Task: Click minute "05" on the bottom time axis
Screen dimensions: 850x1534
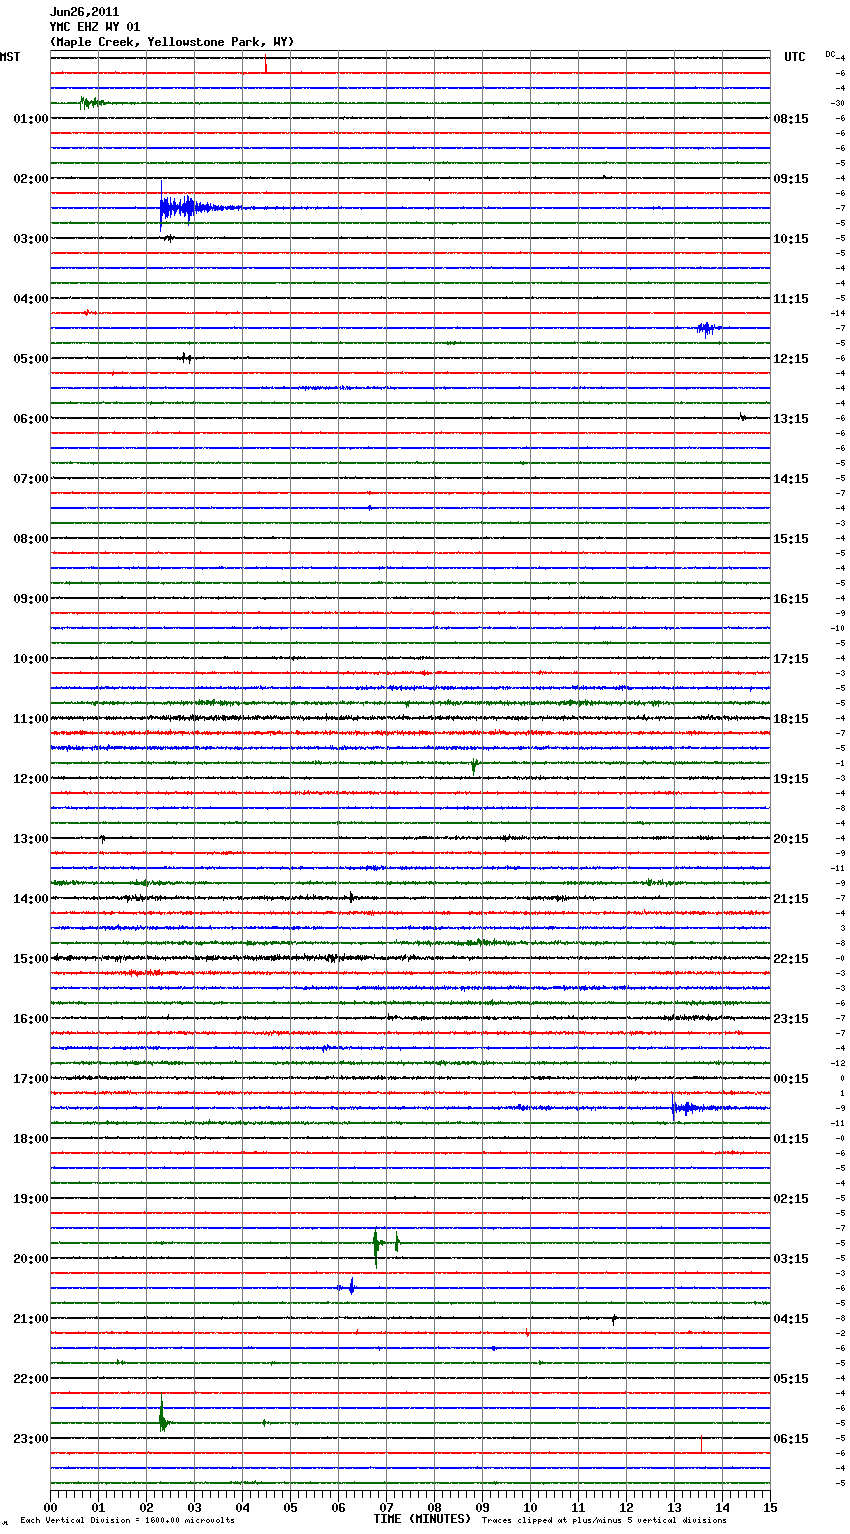Action: point(290,1507)
